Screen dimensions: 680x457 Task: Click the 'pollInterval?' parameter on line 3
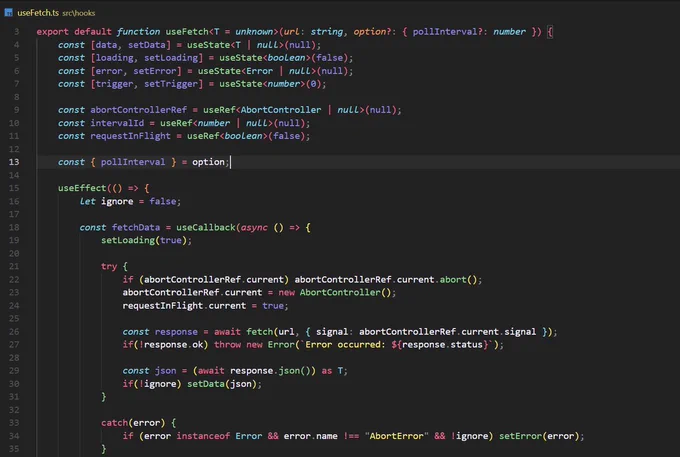[x=447, y=32]
